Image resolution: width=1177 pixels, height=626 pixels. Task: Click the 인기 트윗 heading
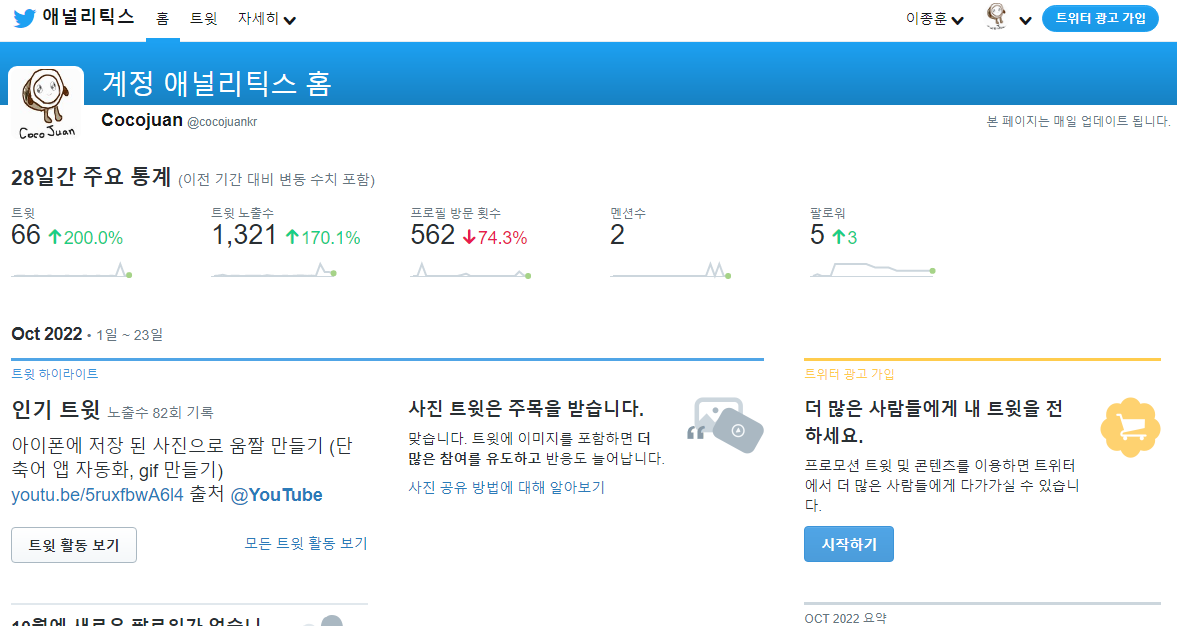pyautogui.click(x=56, y=410)
